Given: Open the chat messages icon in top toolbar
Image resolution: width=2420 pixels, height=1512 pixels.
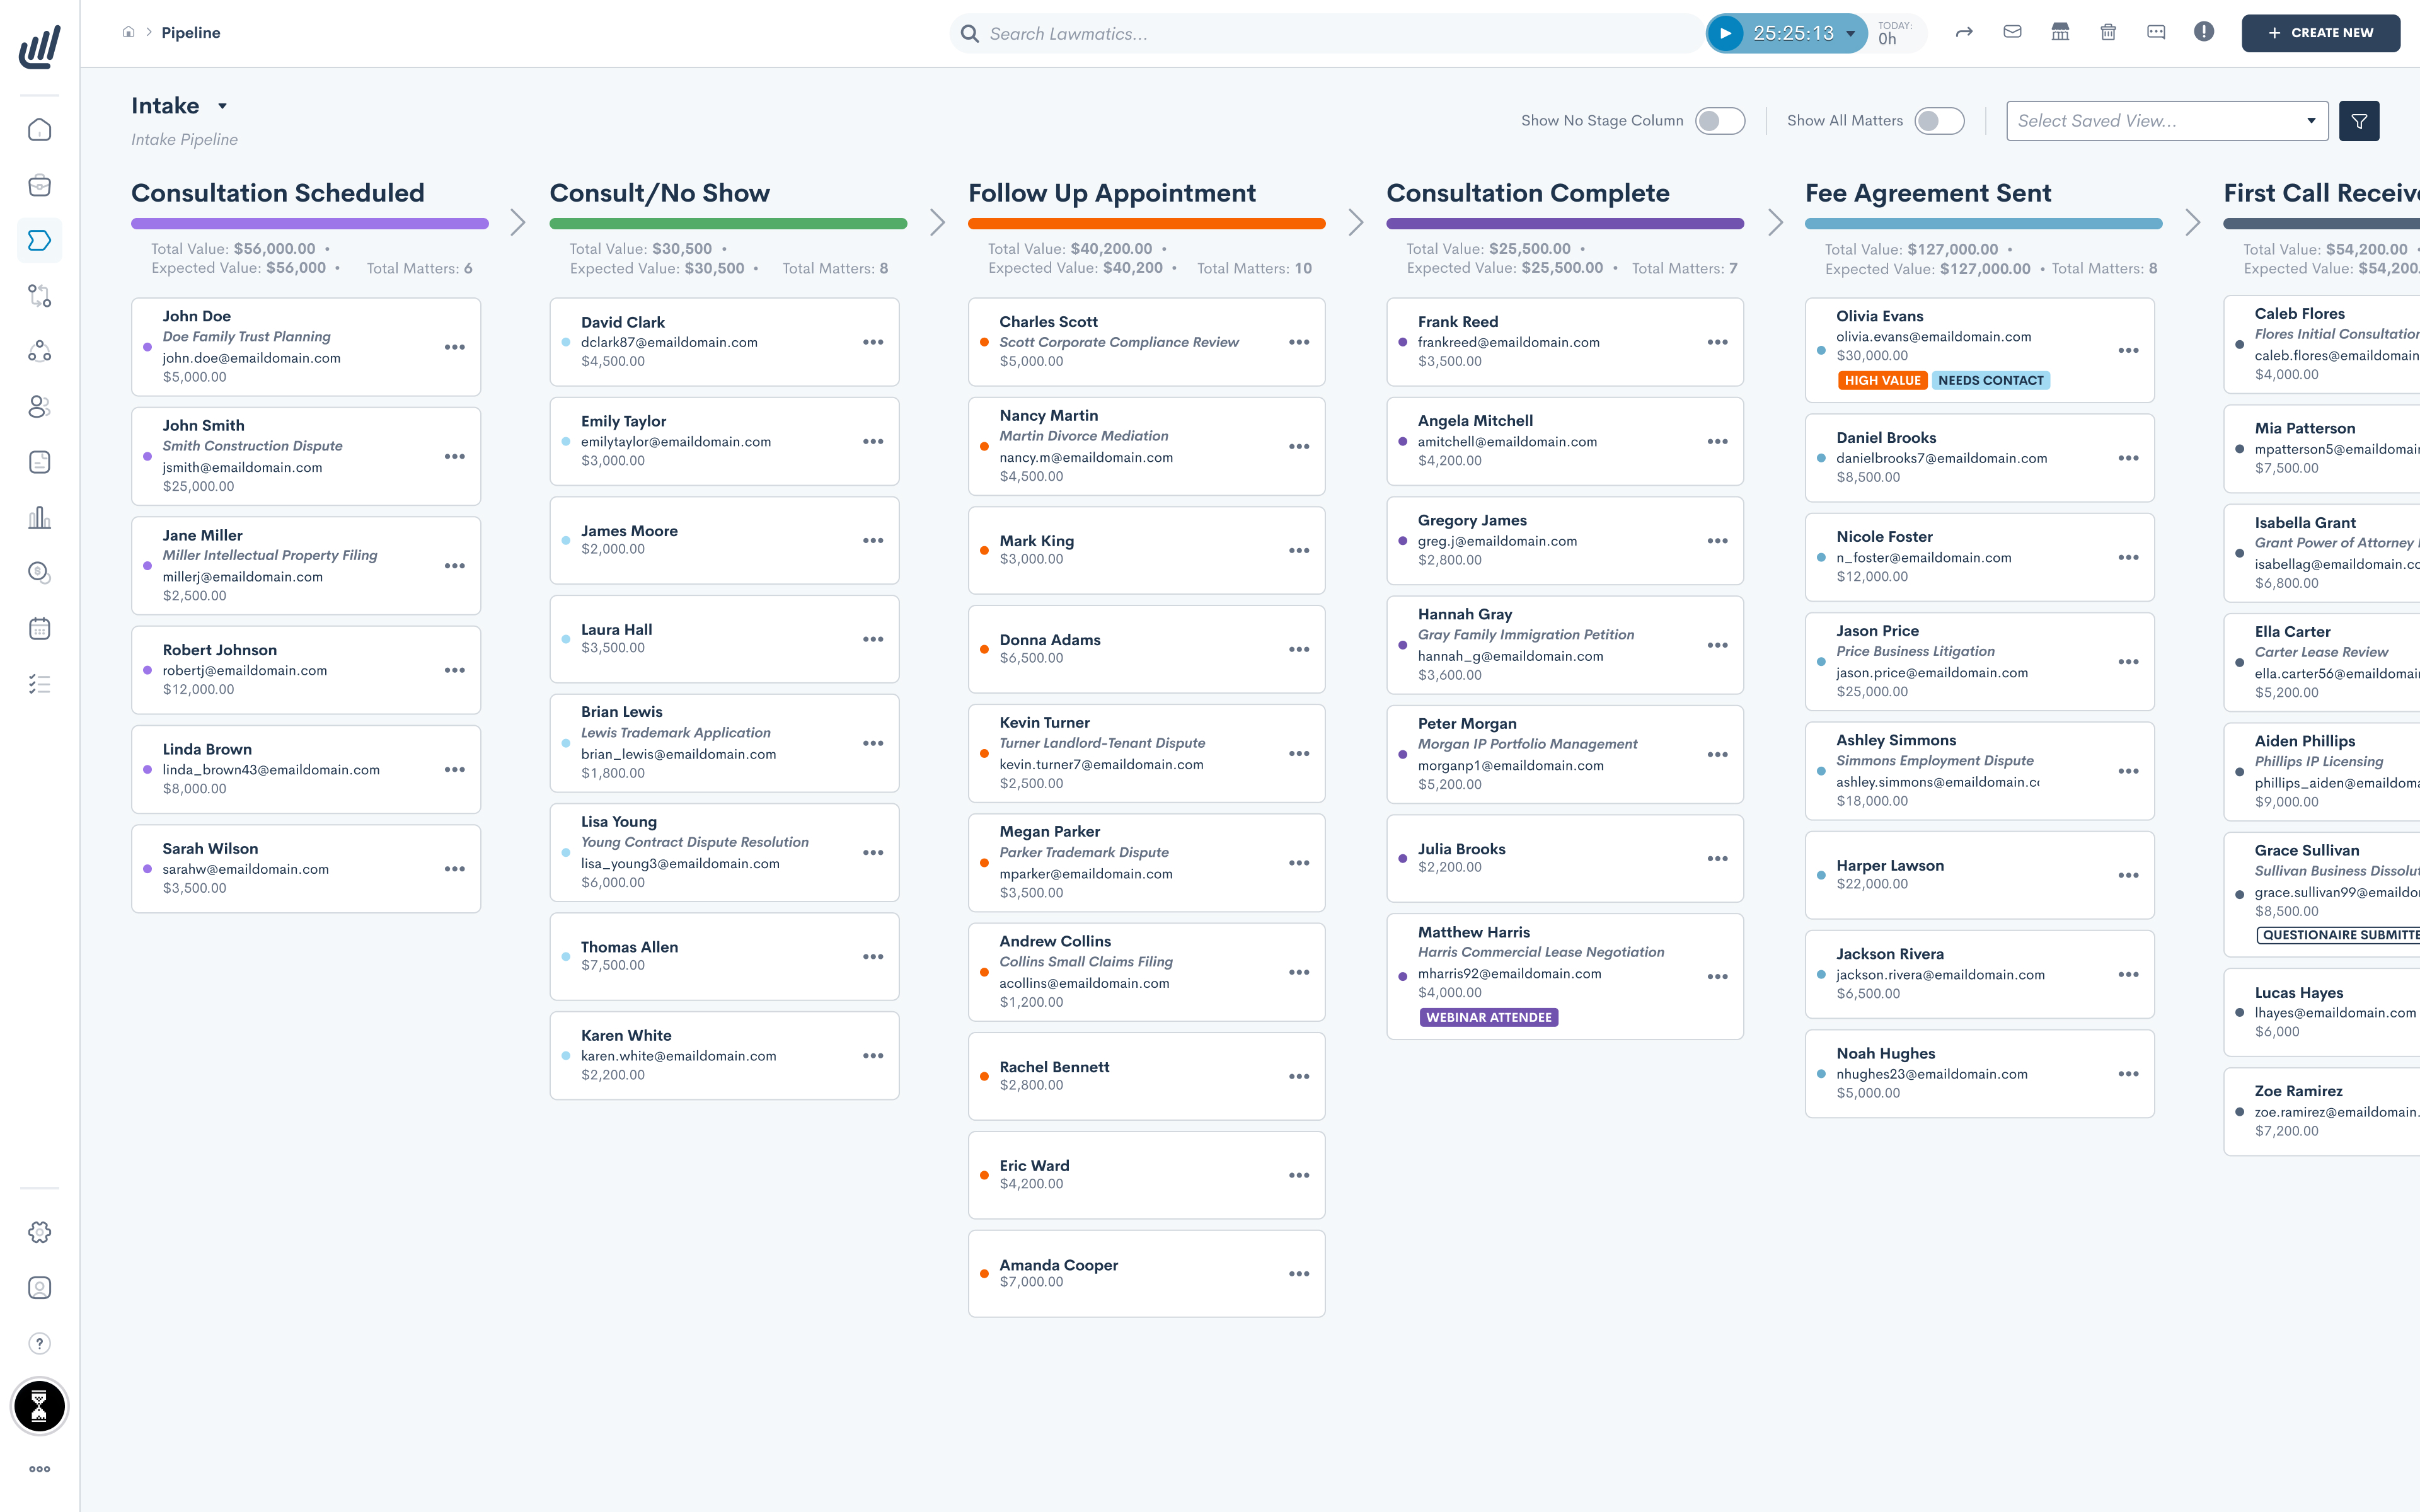Looking at the screenshot, I should pyautogui.click(x=2156, y=32).
